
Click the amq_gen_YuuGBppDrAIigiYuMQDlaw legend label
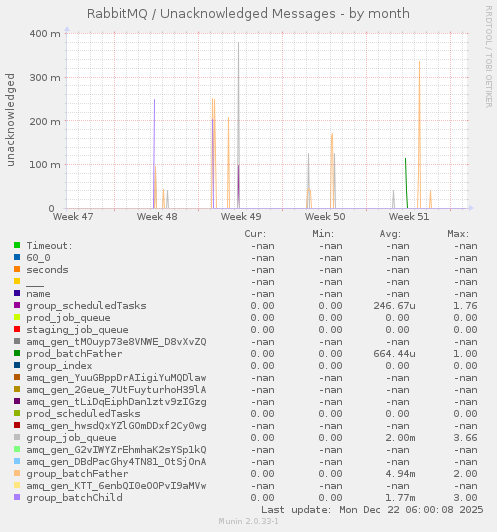[116, 378]
